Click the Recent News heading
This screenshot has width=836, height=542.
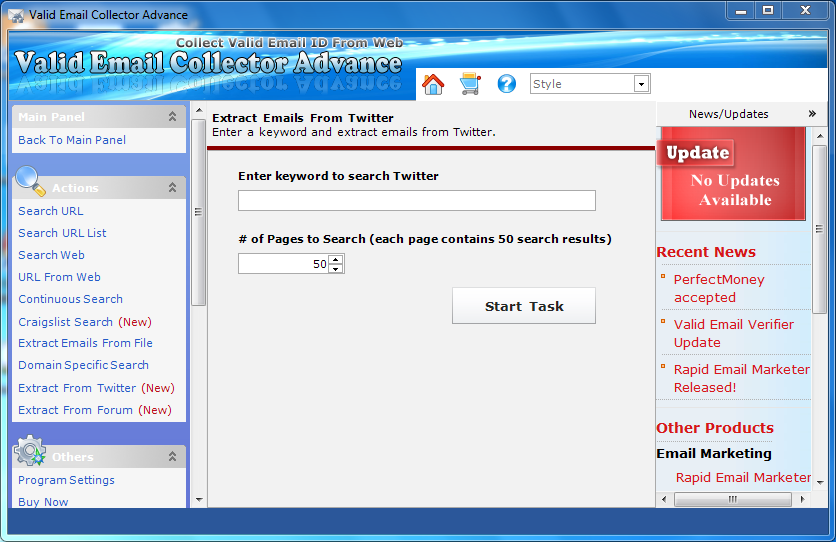point(706,252)
